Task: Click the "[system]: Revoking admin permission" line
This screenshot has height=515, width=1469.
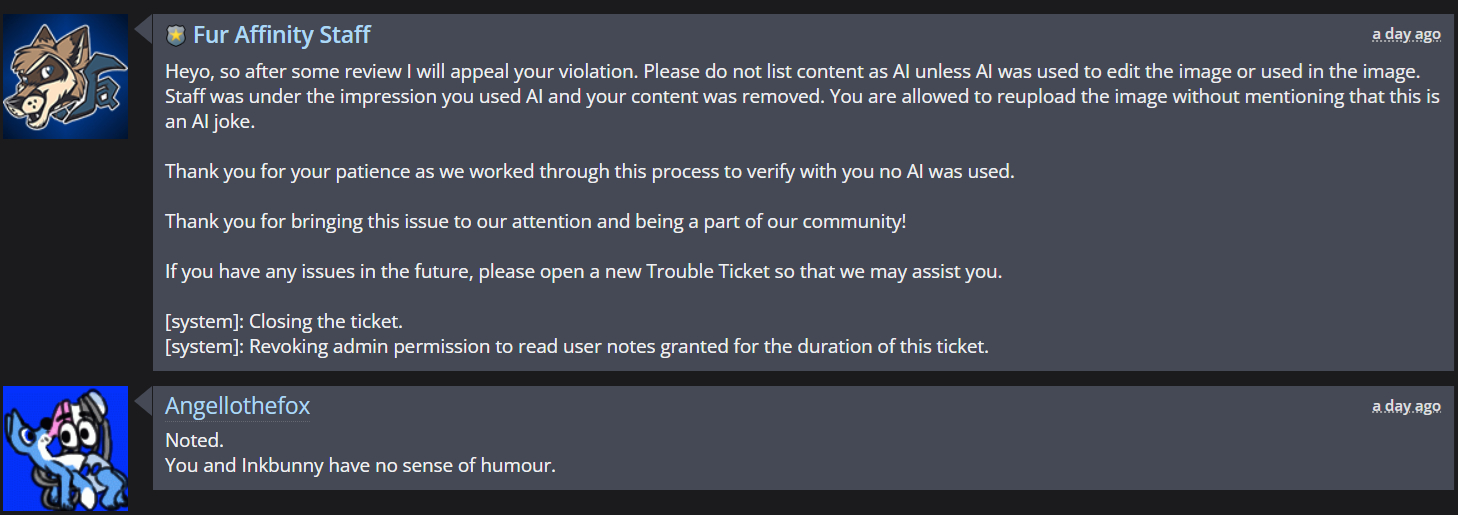Action: [x=576, y=347]
